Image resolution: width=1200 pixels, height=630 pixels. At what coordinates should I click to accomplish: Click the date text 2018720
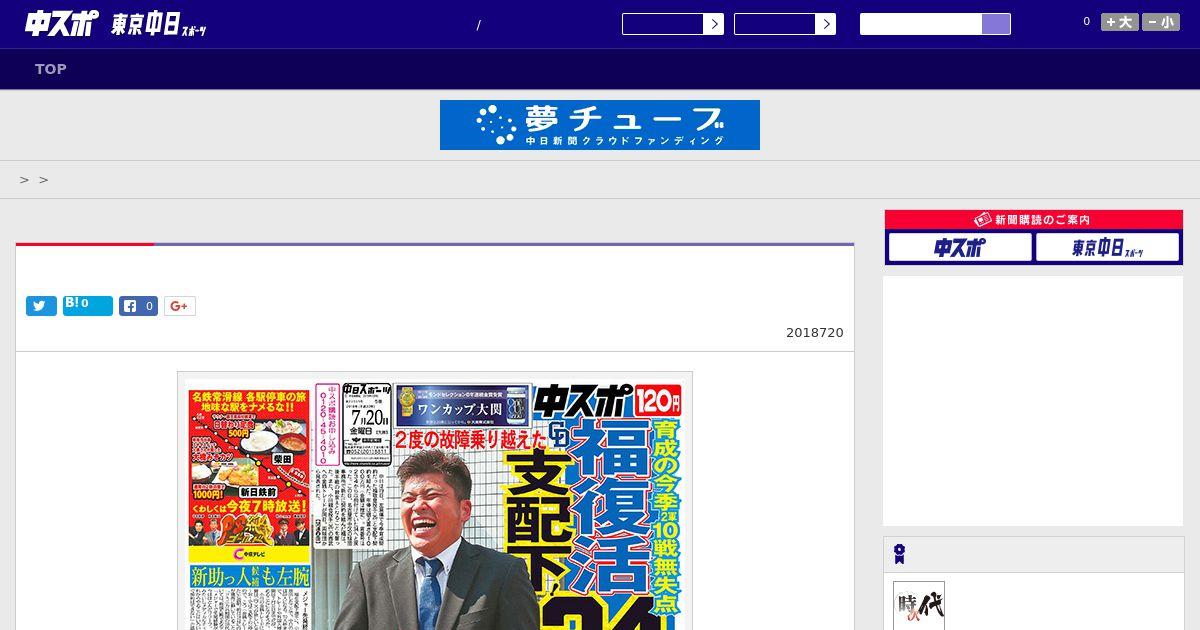pyautogui.click(x=815, y=333)
